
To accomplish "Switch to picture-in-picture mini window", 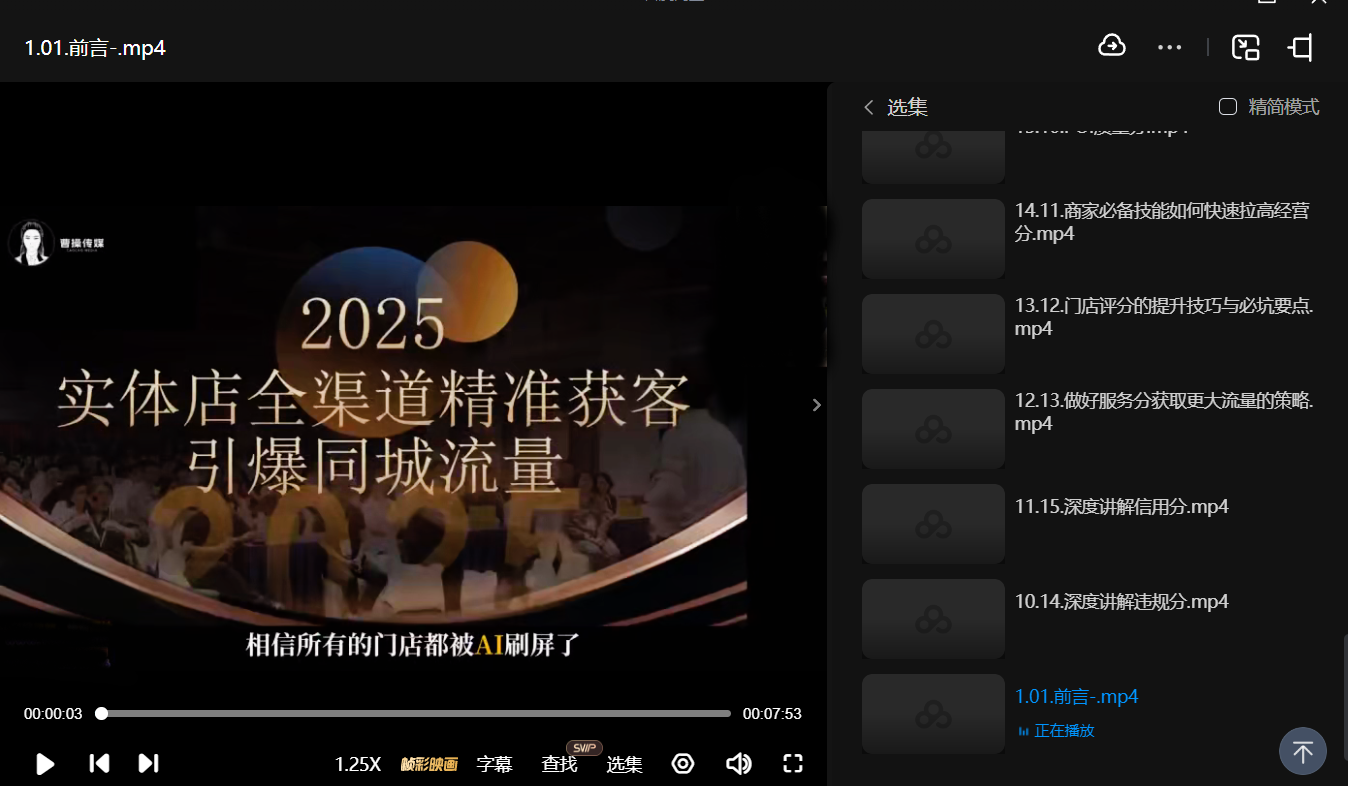I will point(1246,47).
